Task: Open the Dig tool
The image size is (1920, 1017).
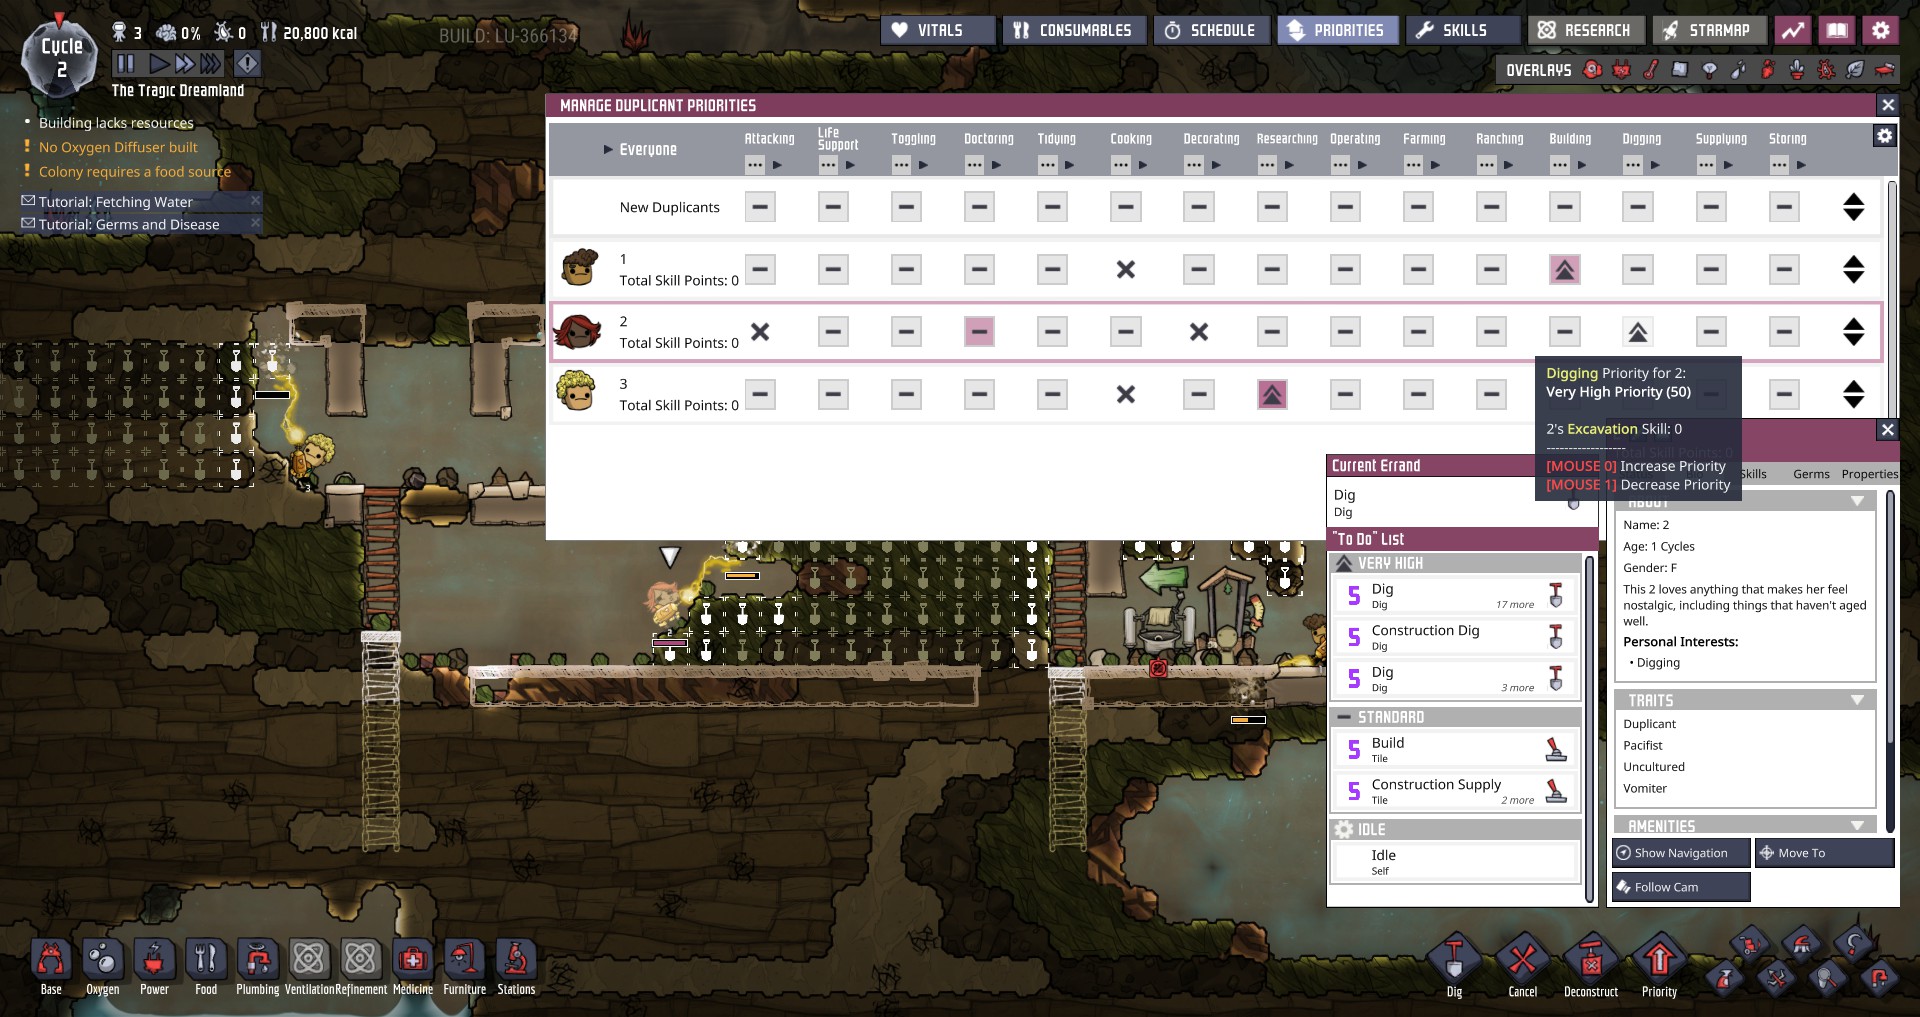Action: pyautogui.click(x=1454, y=962)
